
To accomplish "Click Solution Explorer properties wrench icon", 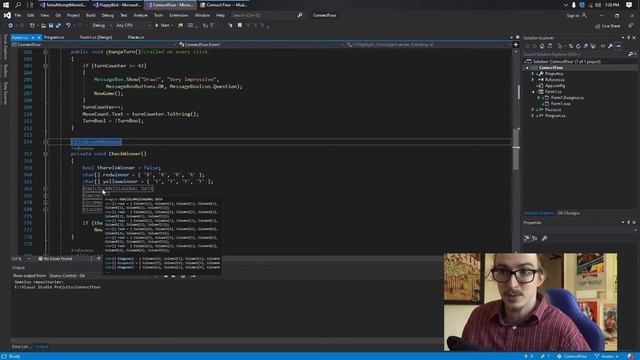I will (x=610, y=46).
